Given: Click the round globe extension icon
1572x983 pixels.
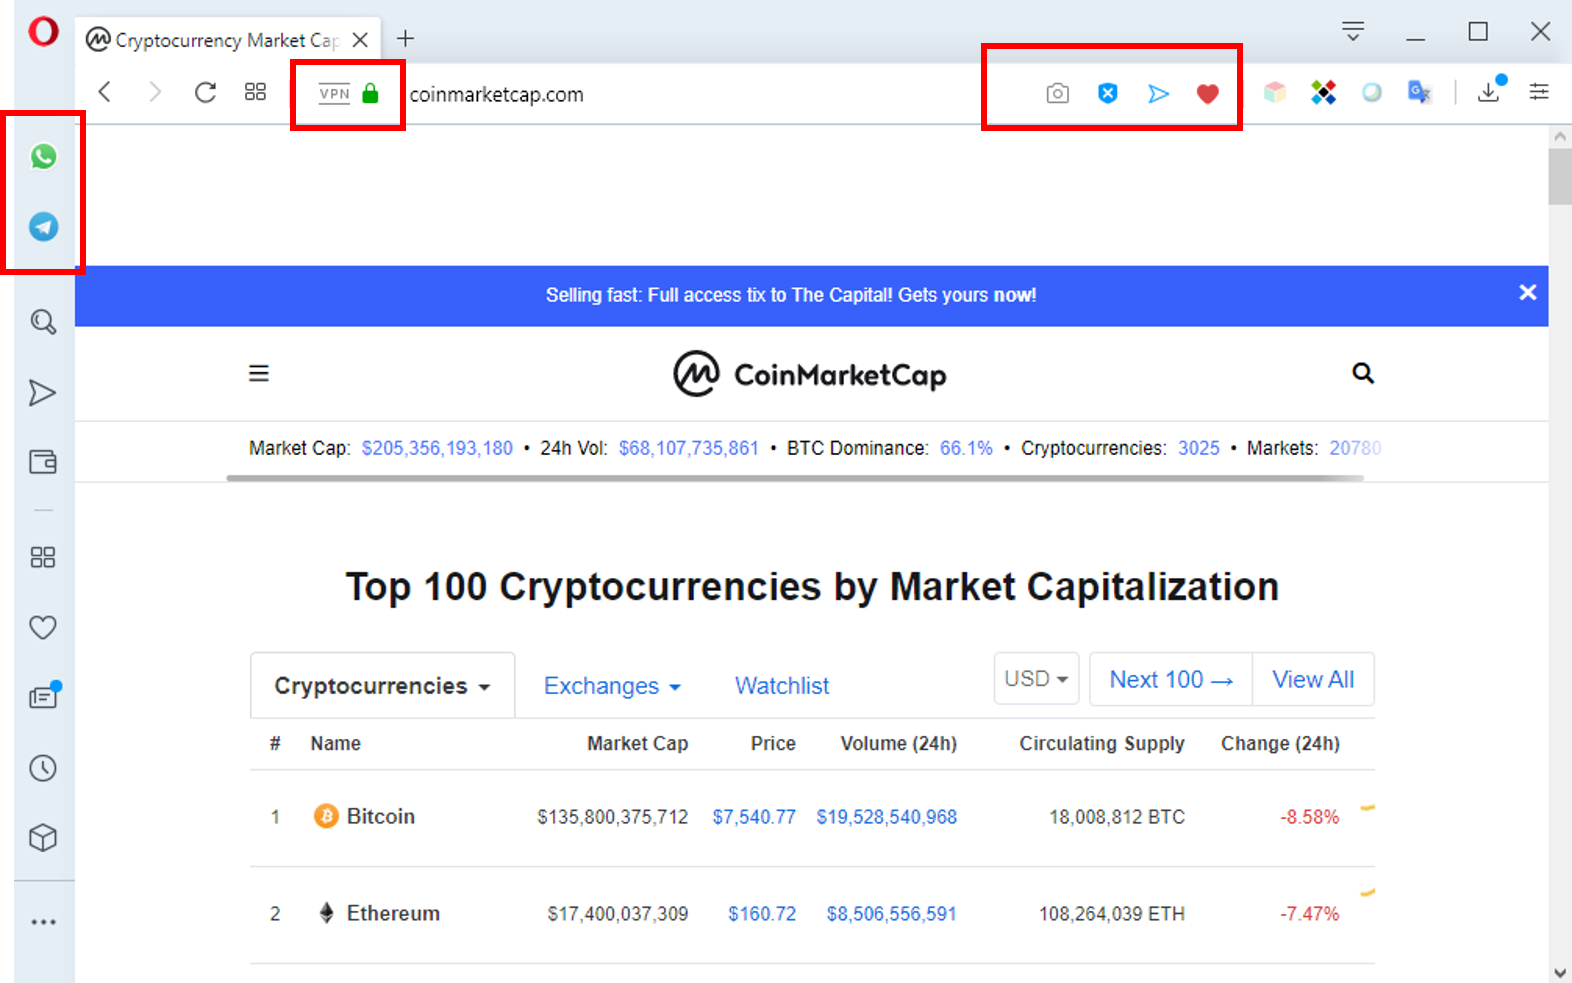Looking at the screenshot, I should 1372,93.
